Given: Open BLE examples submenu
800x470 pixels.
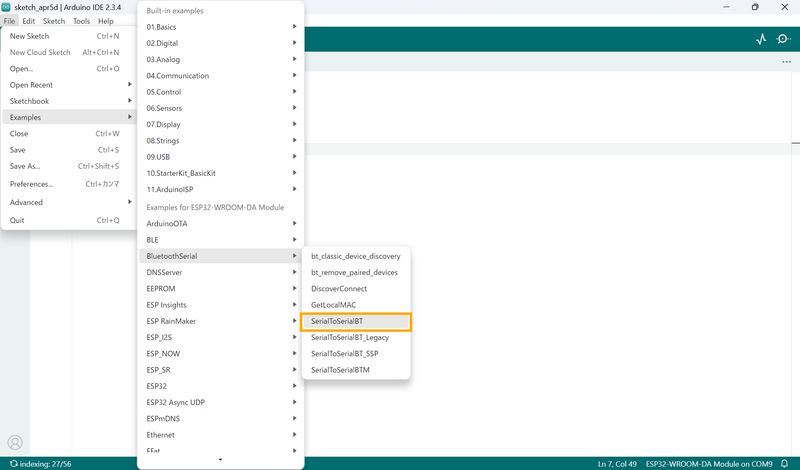Looking at the screenshot, I should pos(220,240).
